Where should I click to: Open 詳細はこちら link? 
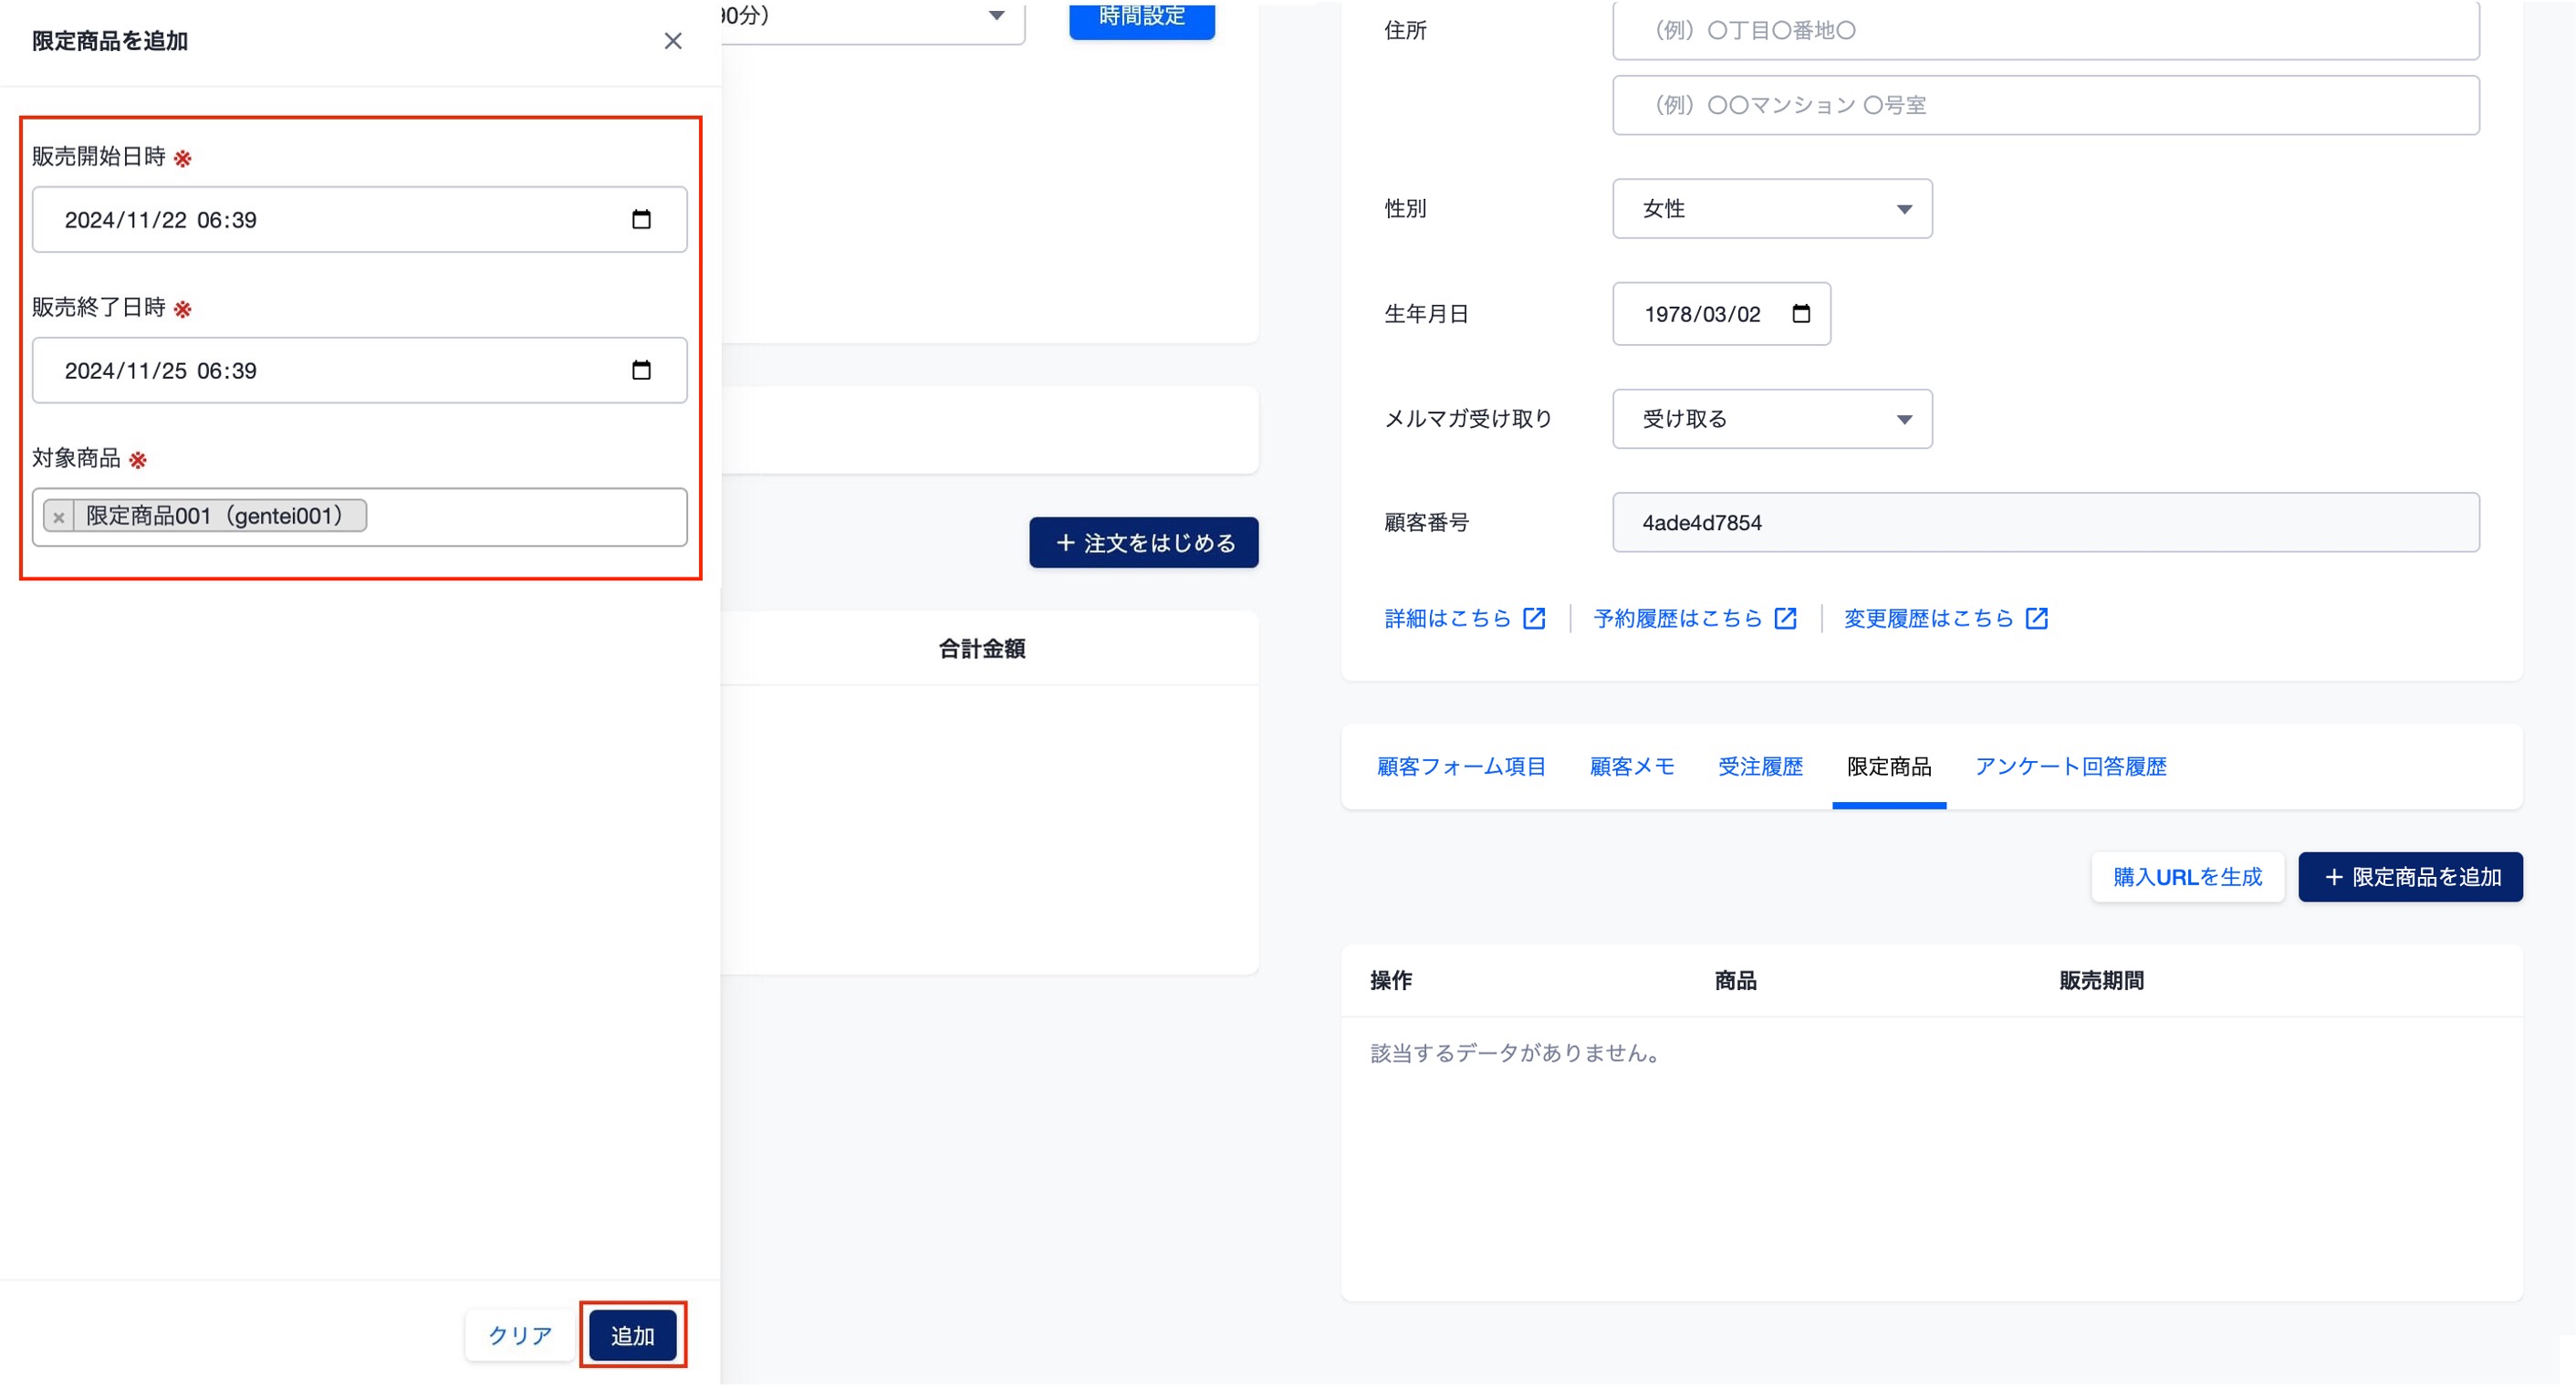(x=1447, y=619)
